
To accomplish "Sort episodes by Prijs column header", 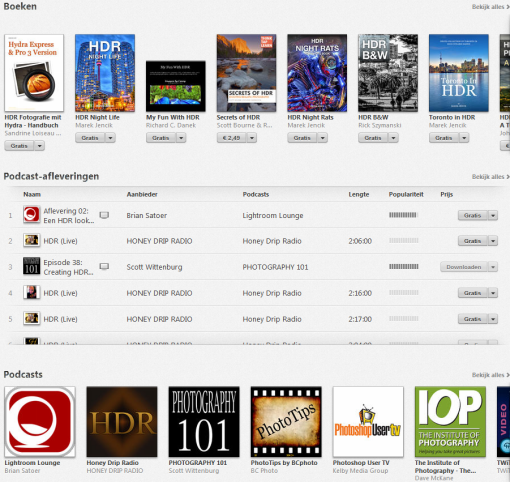I will [447, 194].
